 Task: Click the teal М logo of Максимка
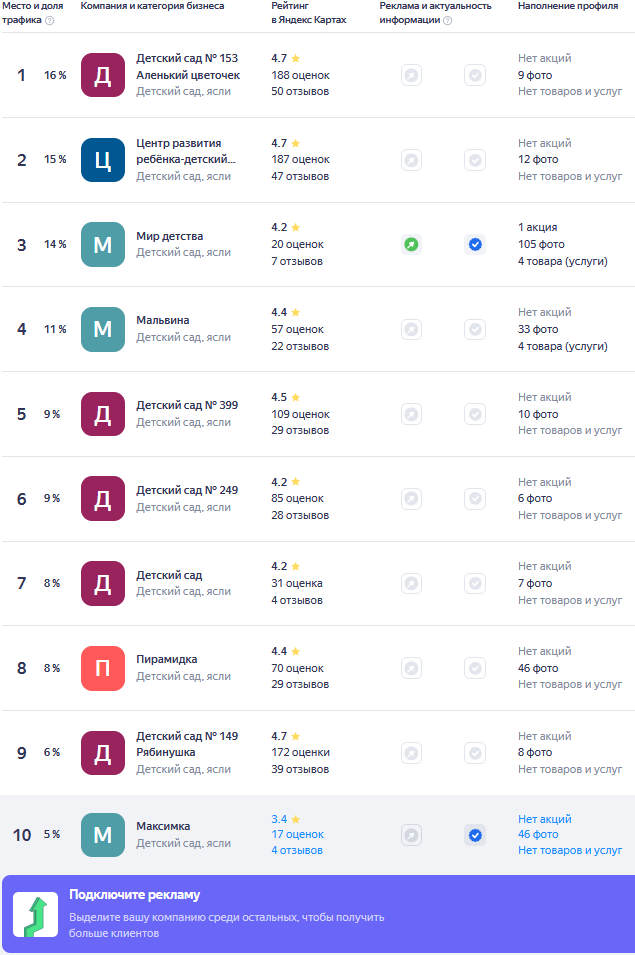click(x=103, y=835)
